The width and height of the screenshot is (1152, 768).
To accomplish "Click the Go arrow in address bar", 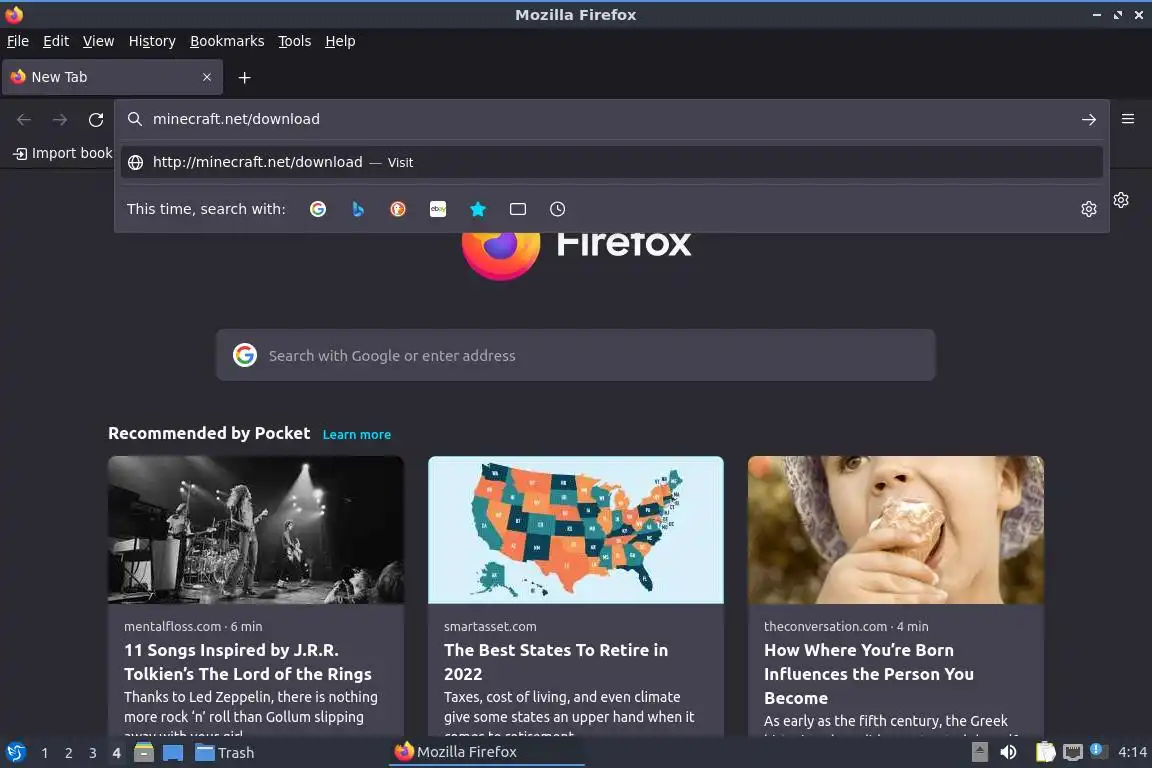I will (x=1089, y=120).
